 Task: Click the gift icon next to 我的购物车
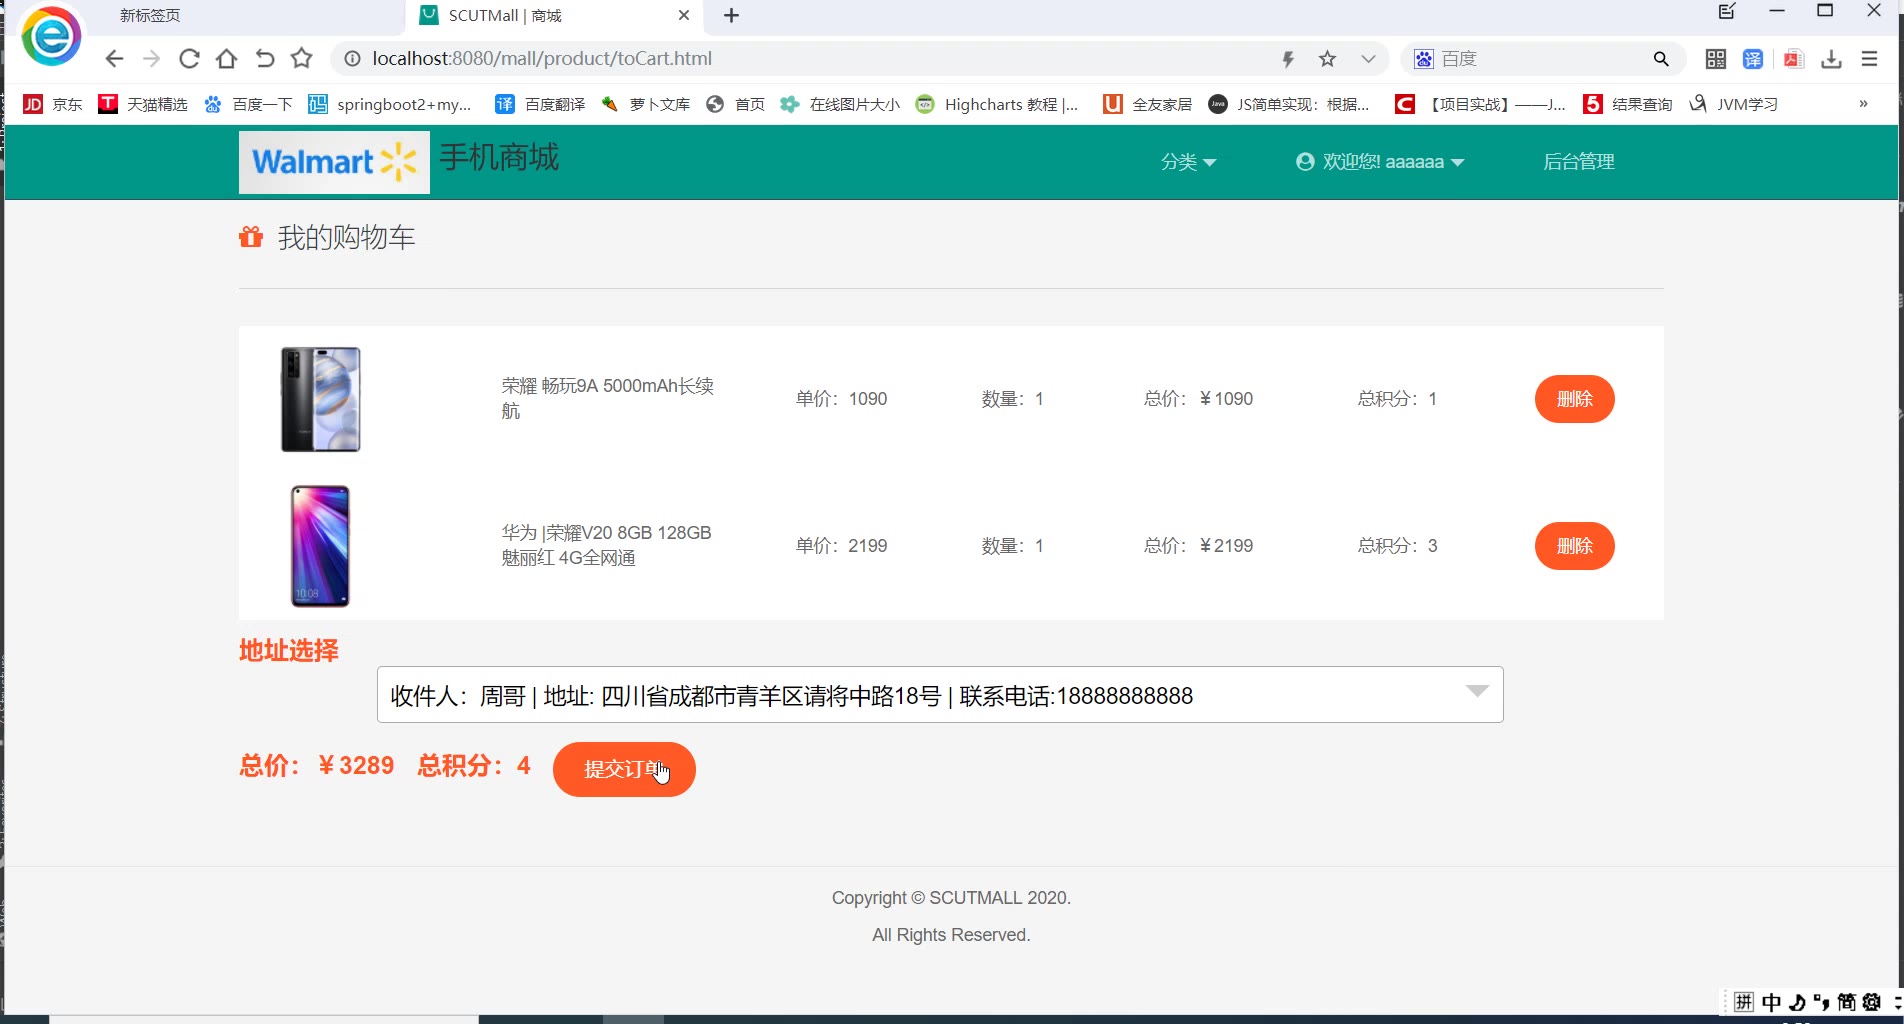251,237
